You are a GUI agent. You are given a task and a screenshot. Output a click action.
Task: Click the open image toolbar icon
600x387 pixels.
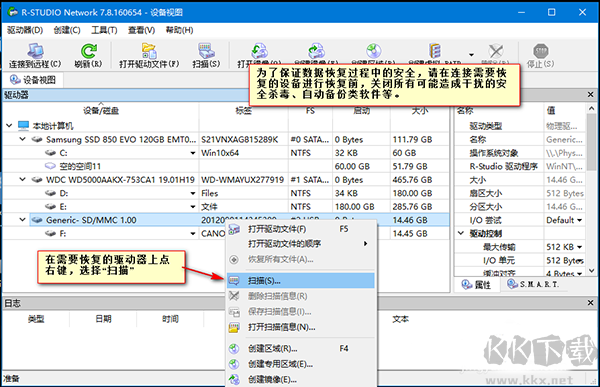pos(259,51)
